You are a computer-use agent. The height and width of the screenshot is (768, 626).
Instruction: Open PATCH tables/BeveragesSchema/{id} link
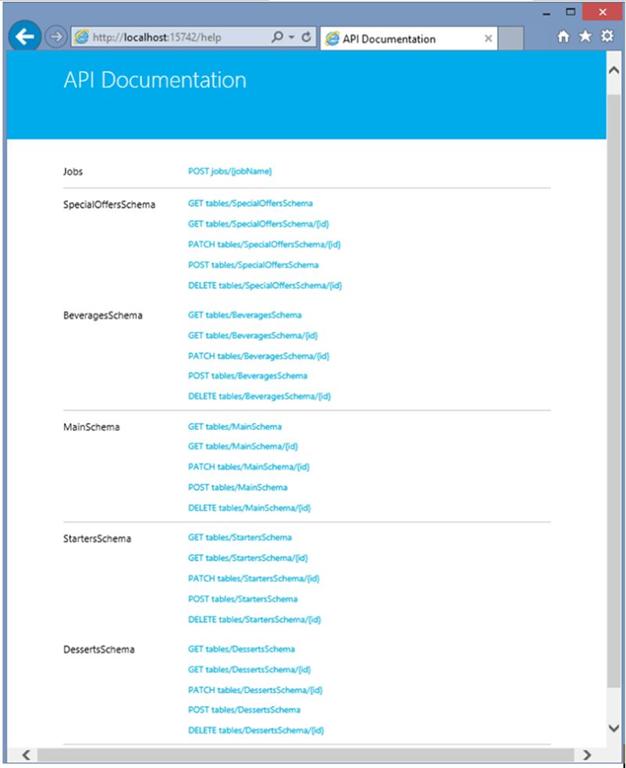(x=259, y=356)
